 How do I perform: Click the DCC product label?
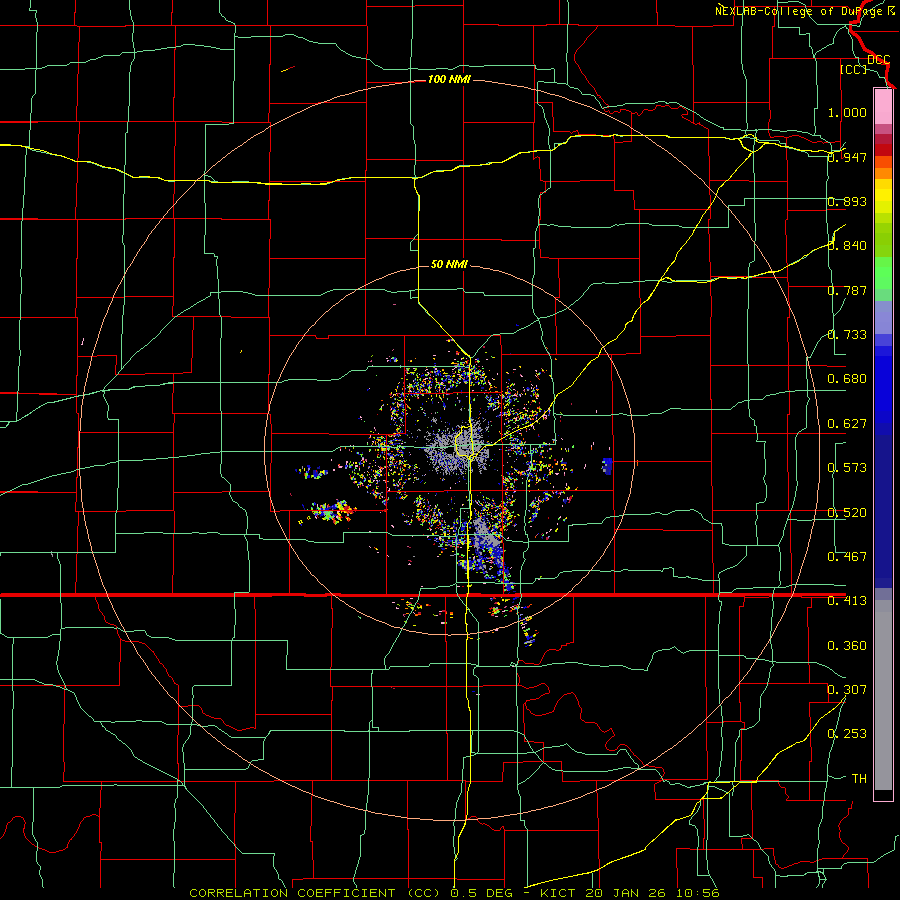coord(878,60)
